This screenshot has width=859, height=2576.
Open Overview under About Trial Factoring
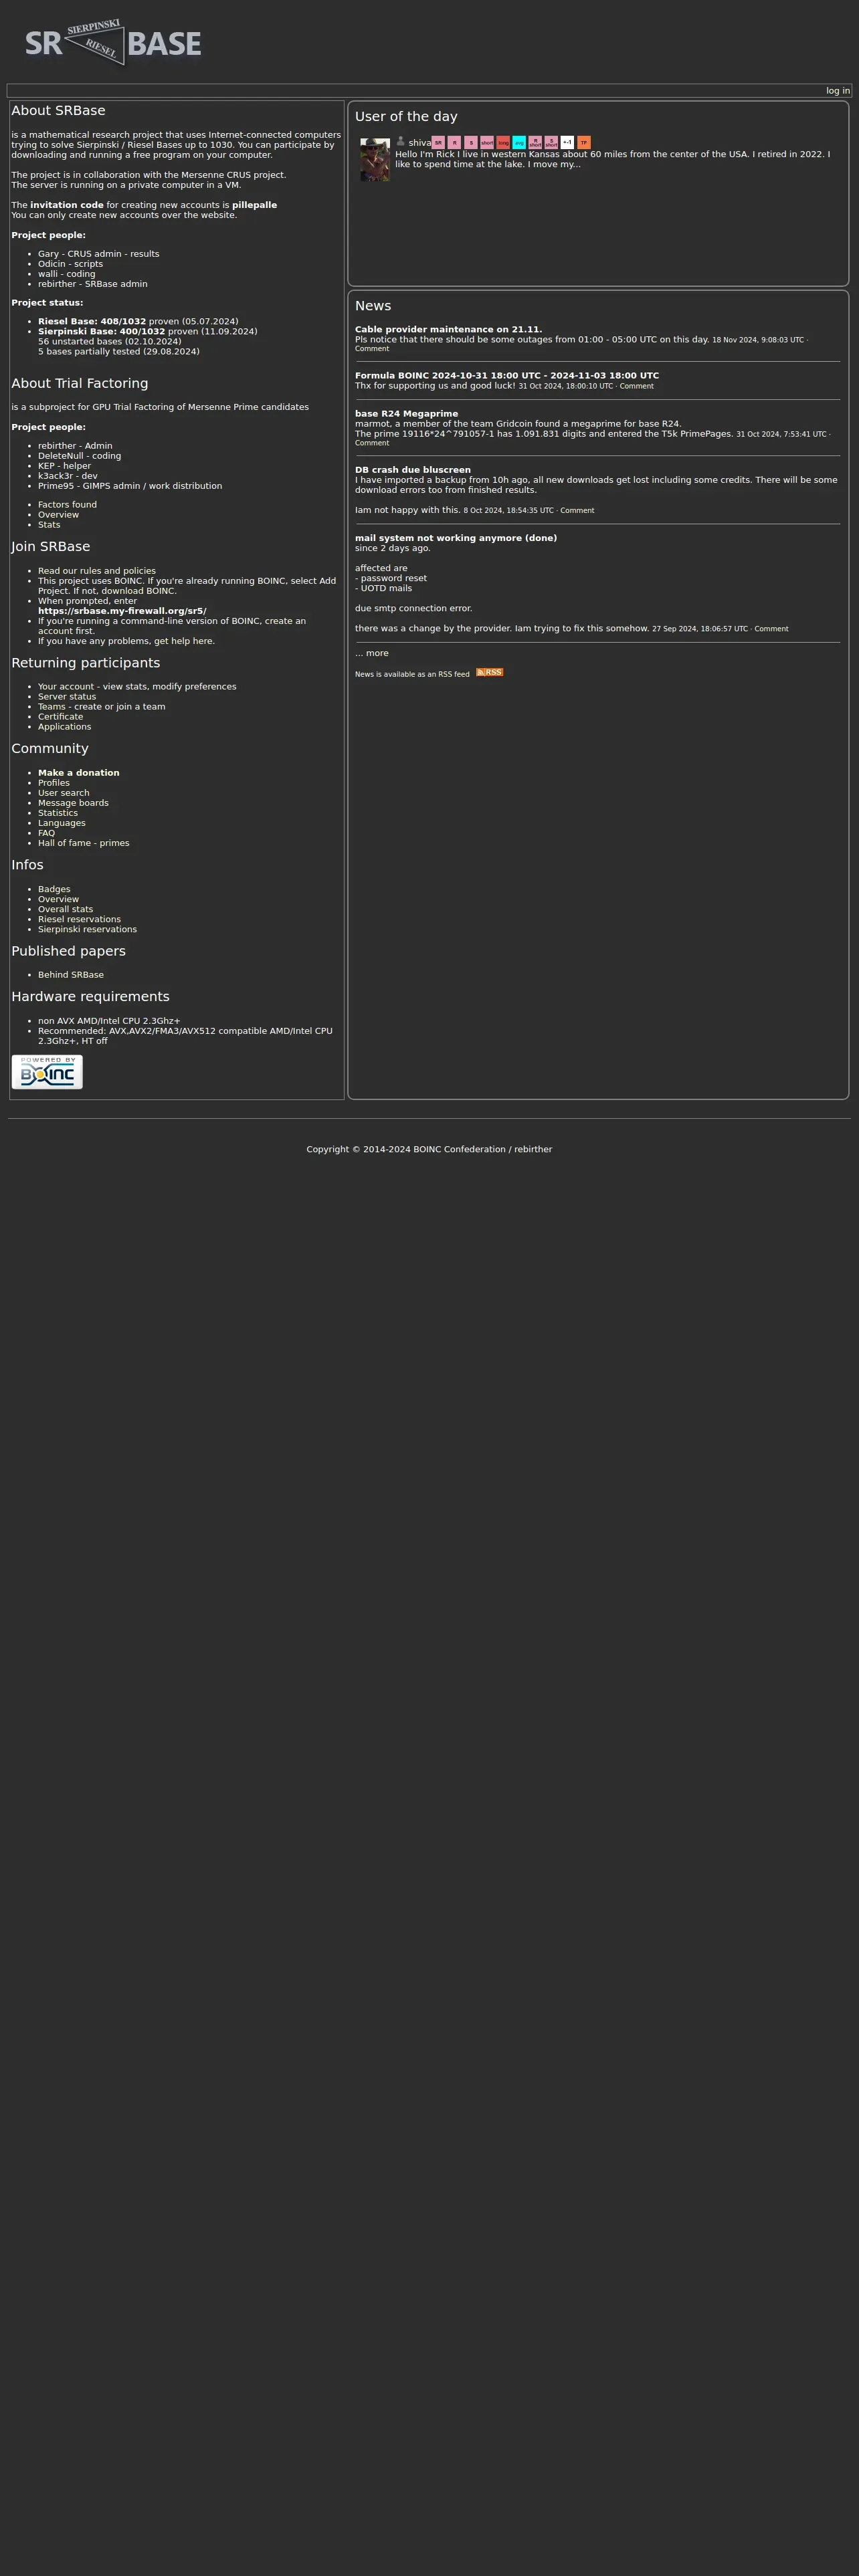tap(58, 515)
